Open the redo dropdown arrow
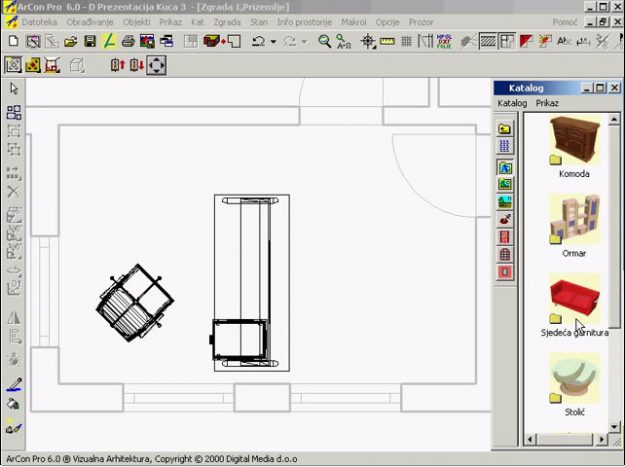 [x=303, y=42]
